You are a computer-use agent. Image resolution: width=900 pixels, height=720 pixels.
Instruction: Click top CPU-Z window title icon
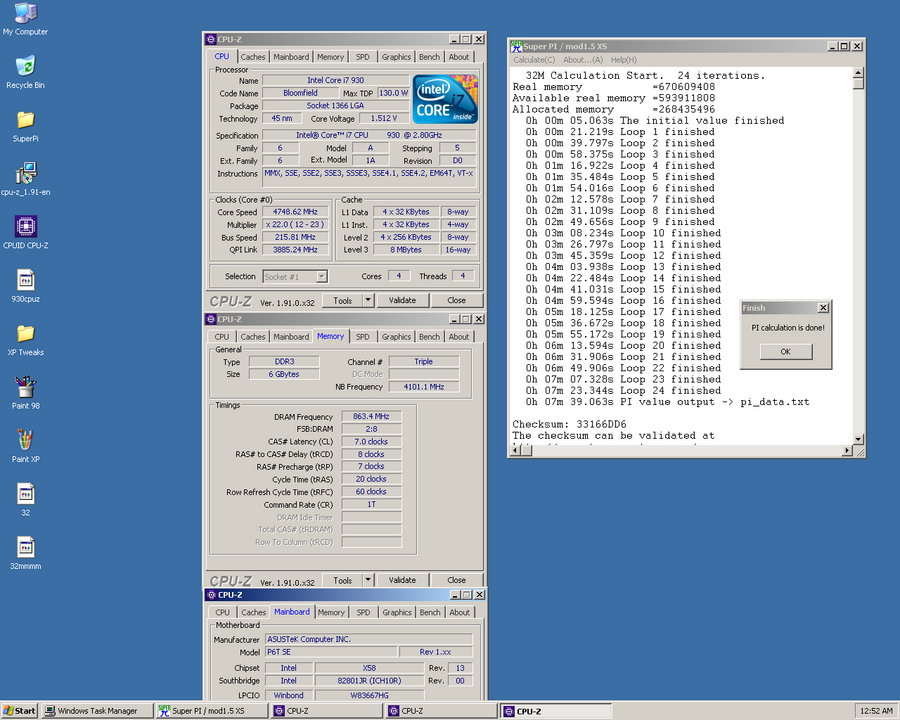(211, 39)
